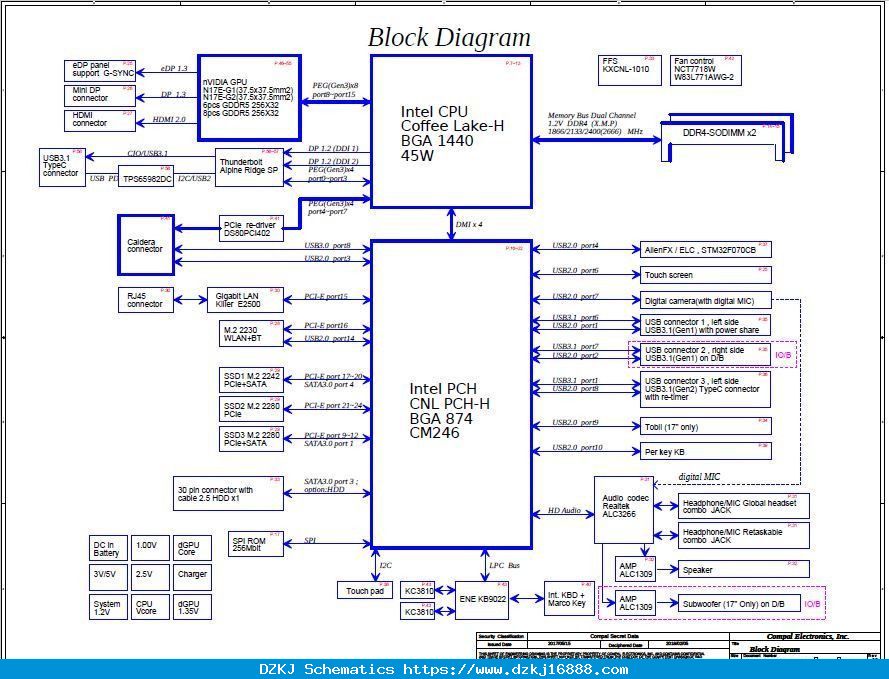
Task: Click the 'USB connector 2, right side' box
Action: [x=705, y=354]
